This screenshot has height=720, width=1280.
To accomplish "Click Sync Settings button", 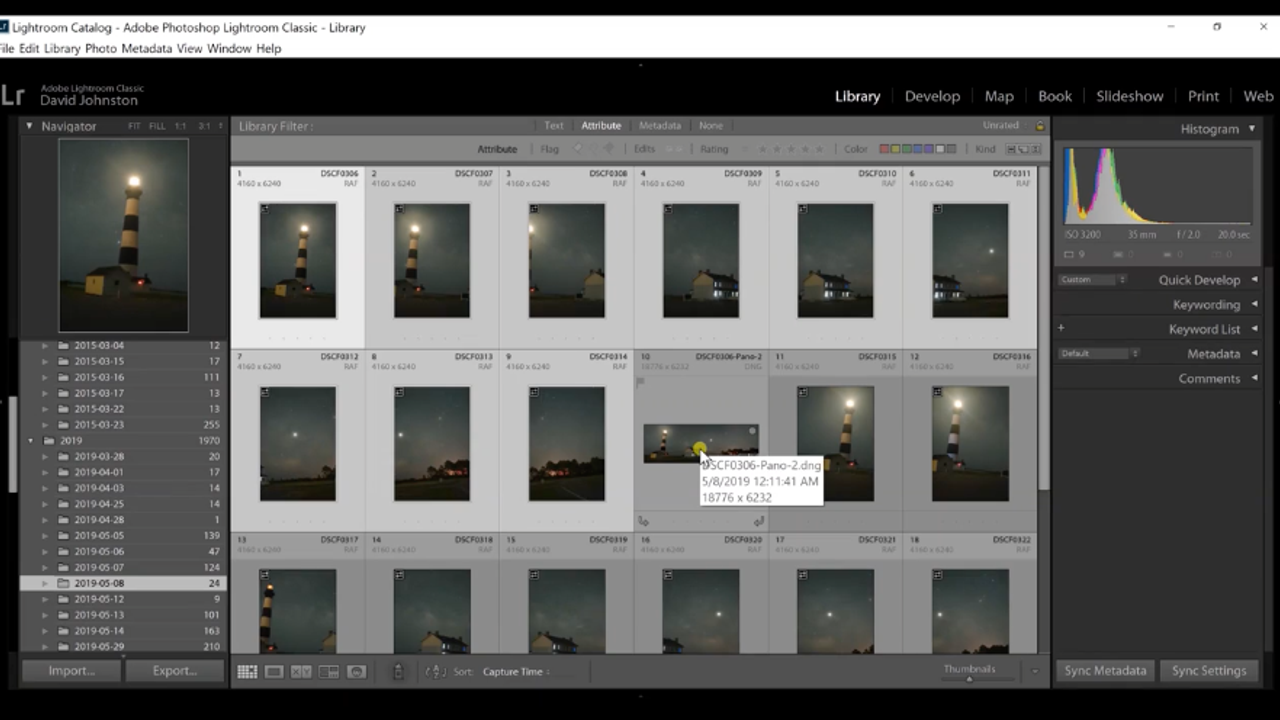I will (x=1209, y=670).
